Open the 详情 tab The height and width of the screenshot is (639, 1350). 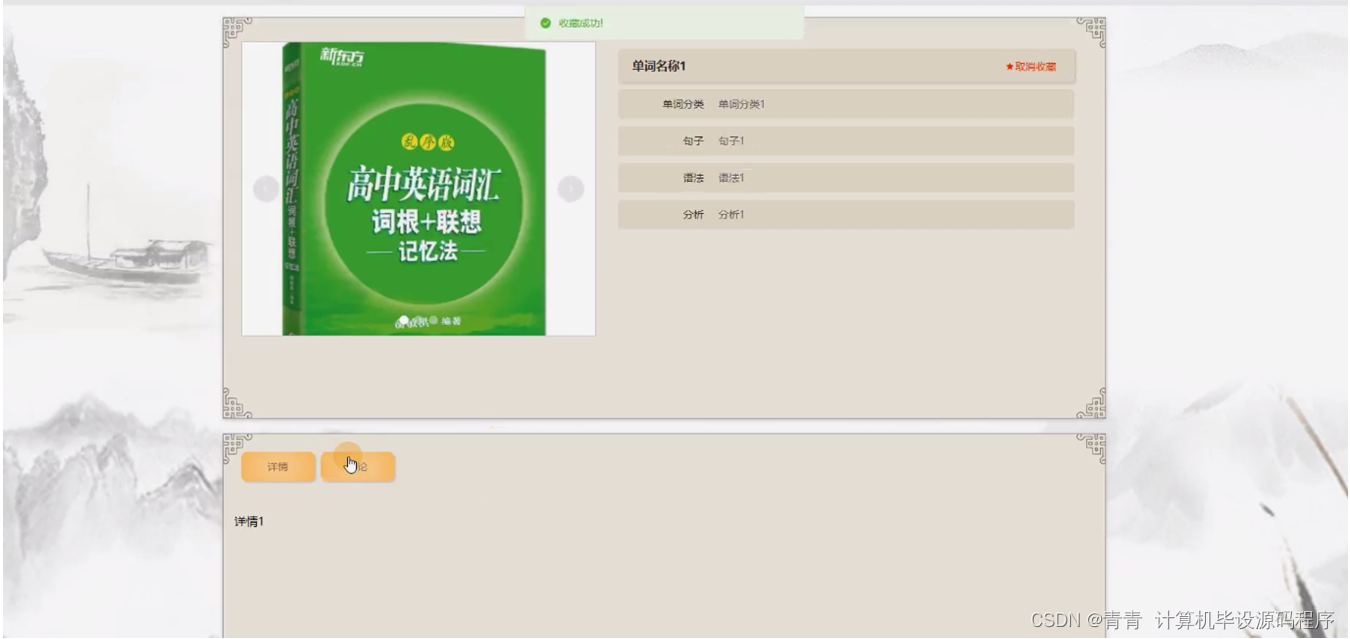tap(278, 467)
